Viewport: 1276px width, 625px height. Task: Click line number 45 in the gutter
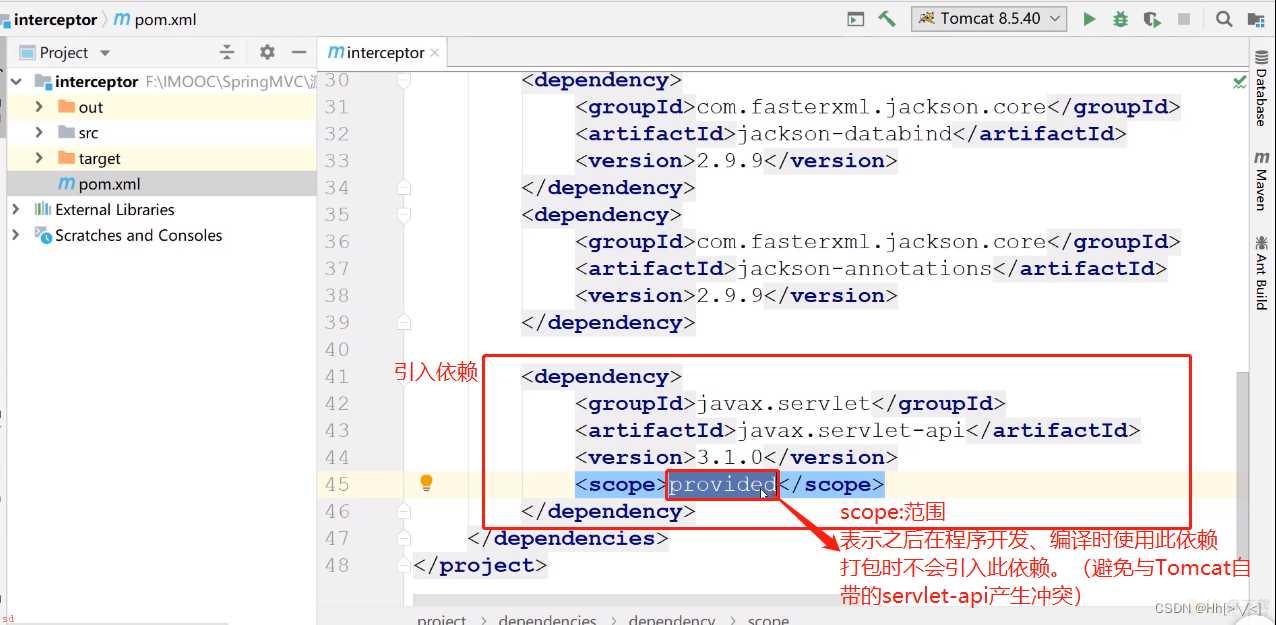(337, 484)
